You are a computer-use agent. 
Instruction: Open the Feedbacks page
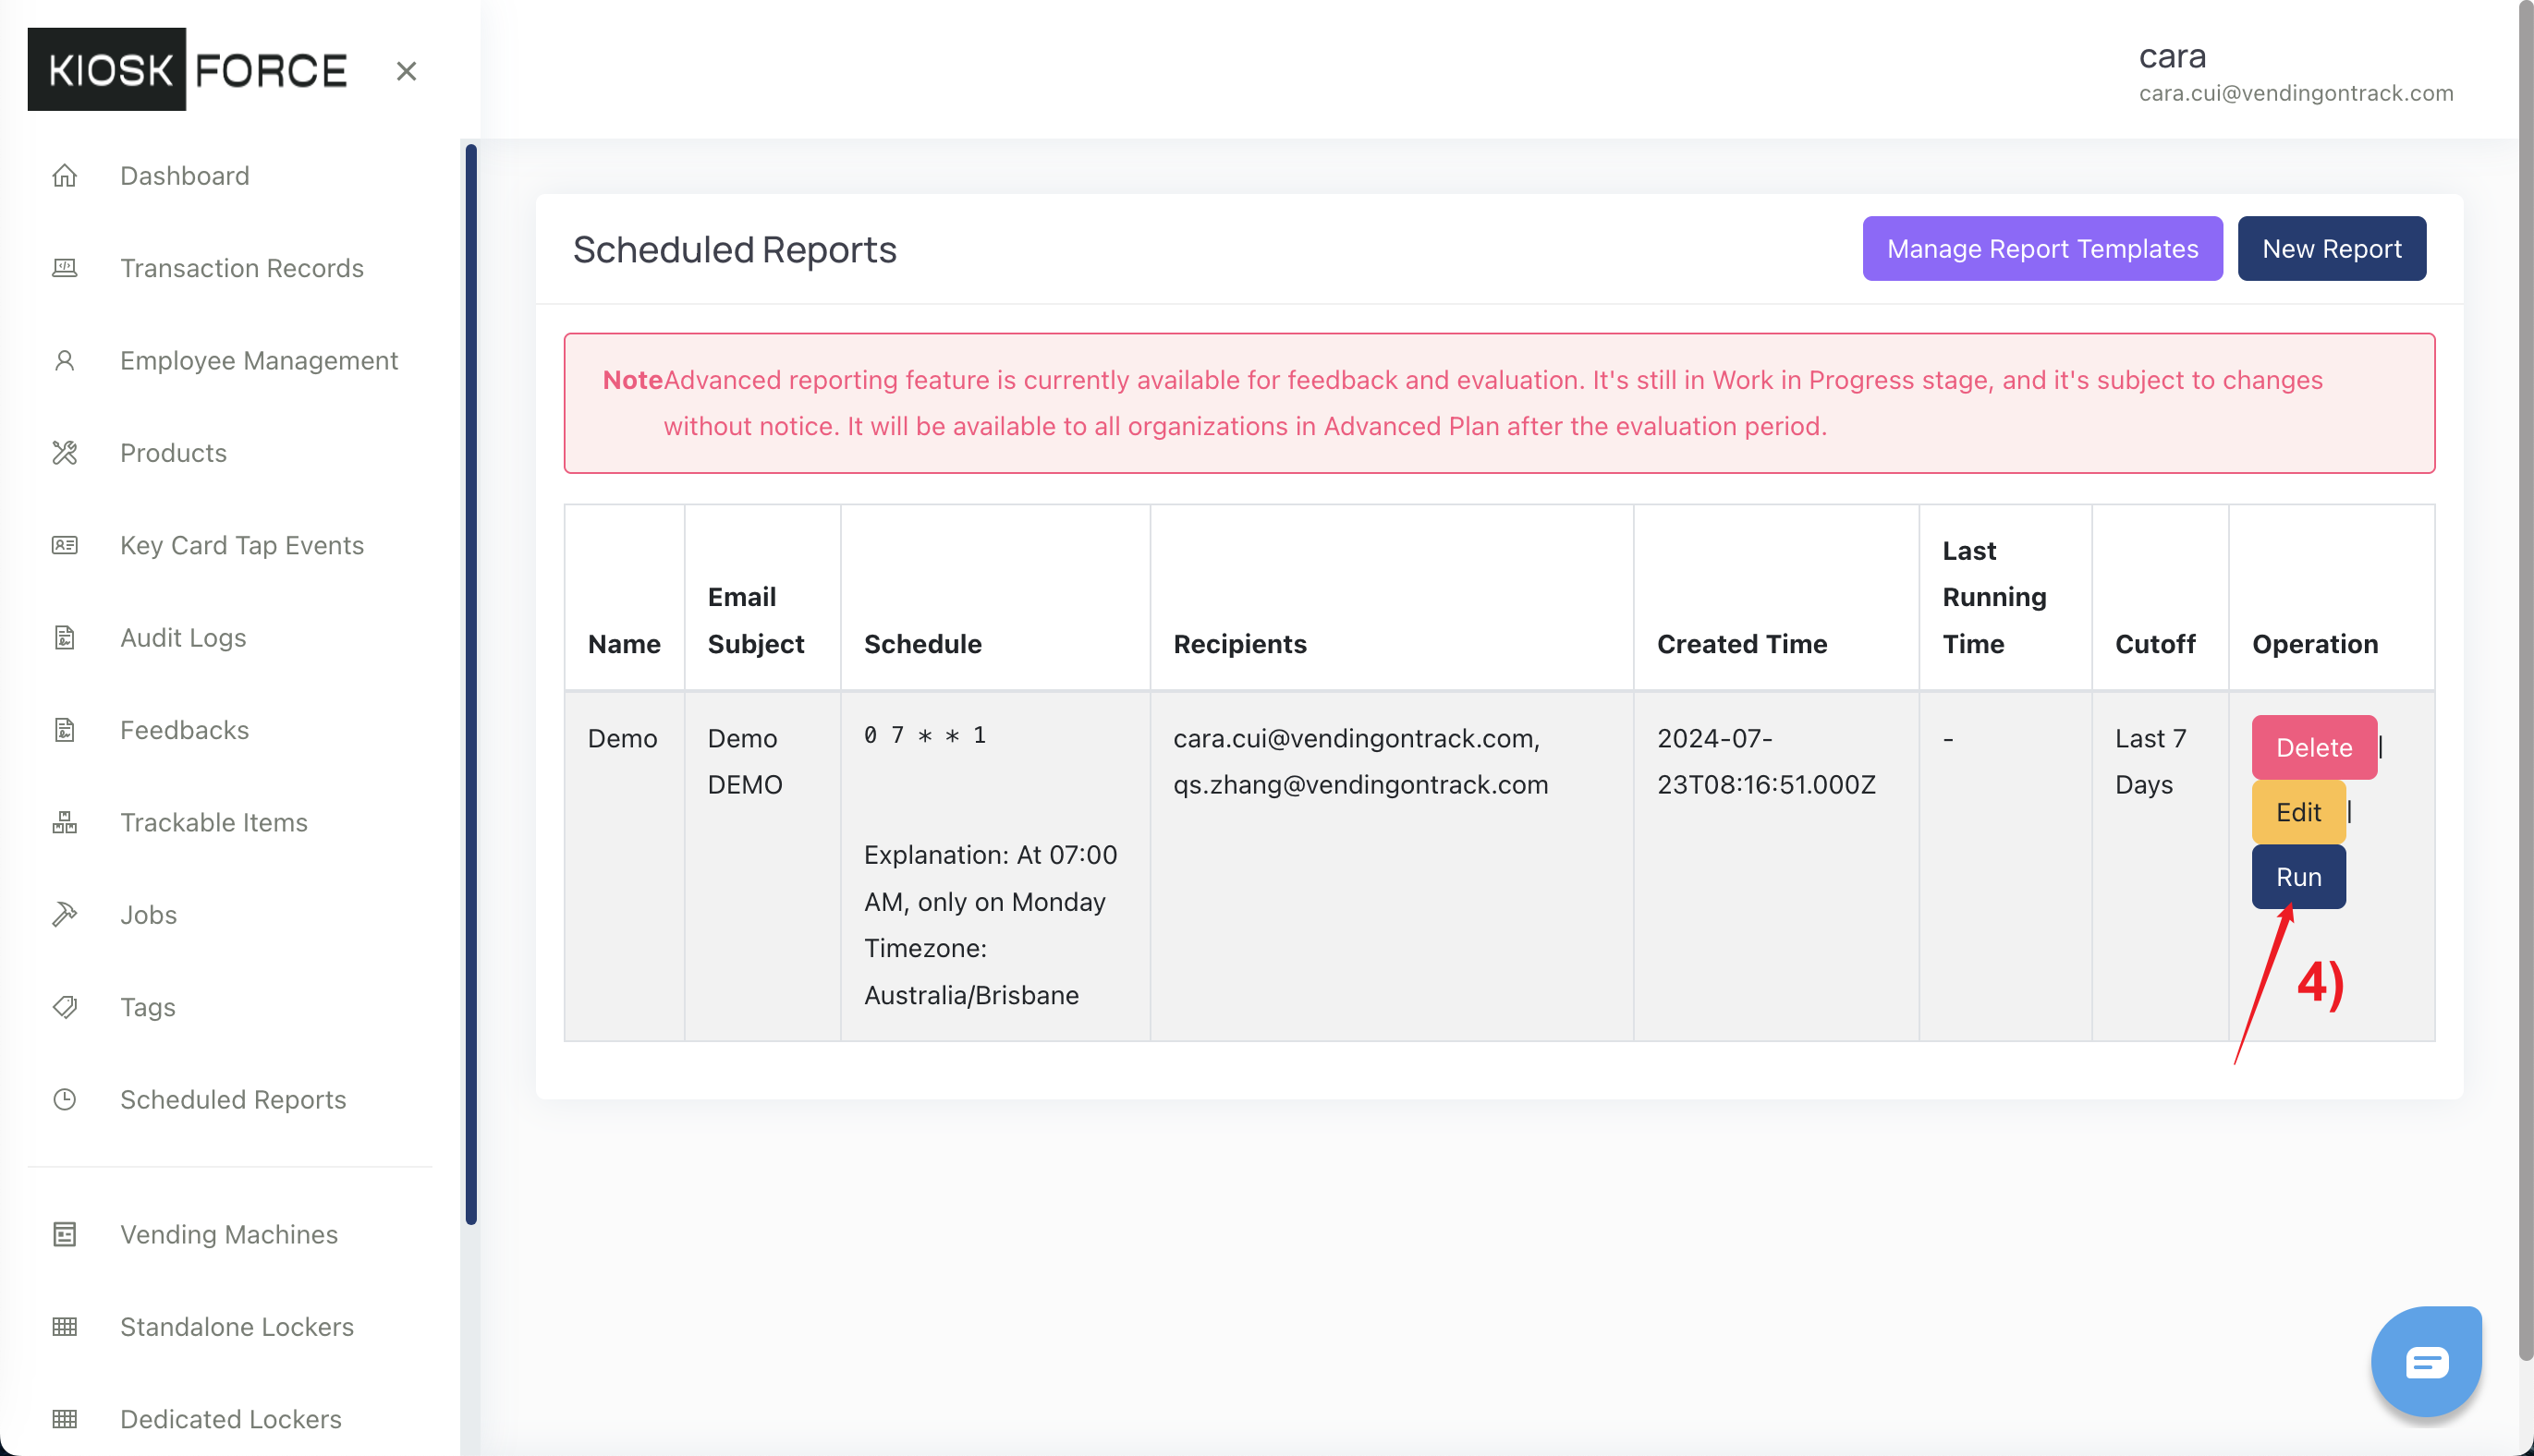click(x=185, y=730)
